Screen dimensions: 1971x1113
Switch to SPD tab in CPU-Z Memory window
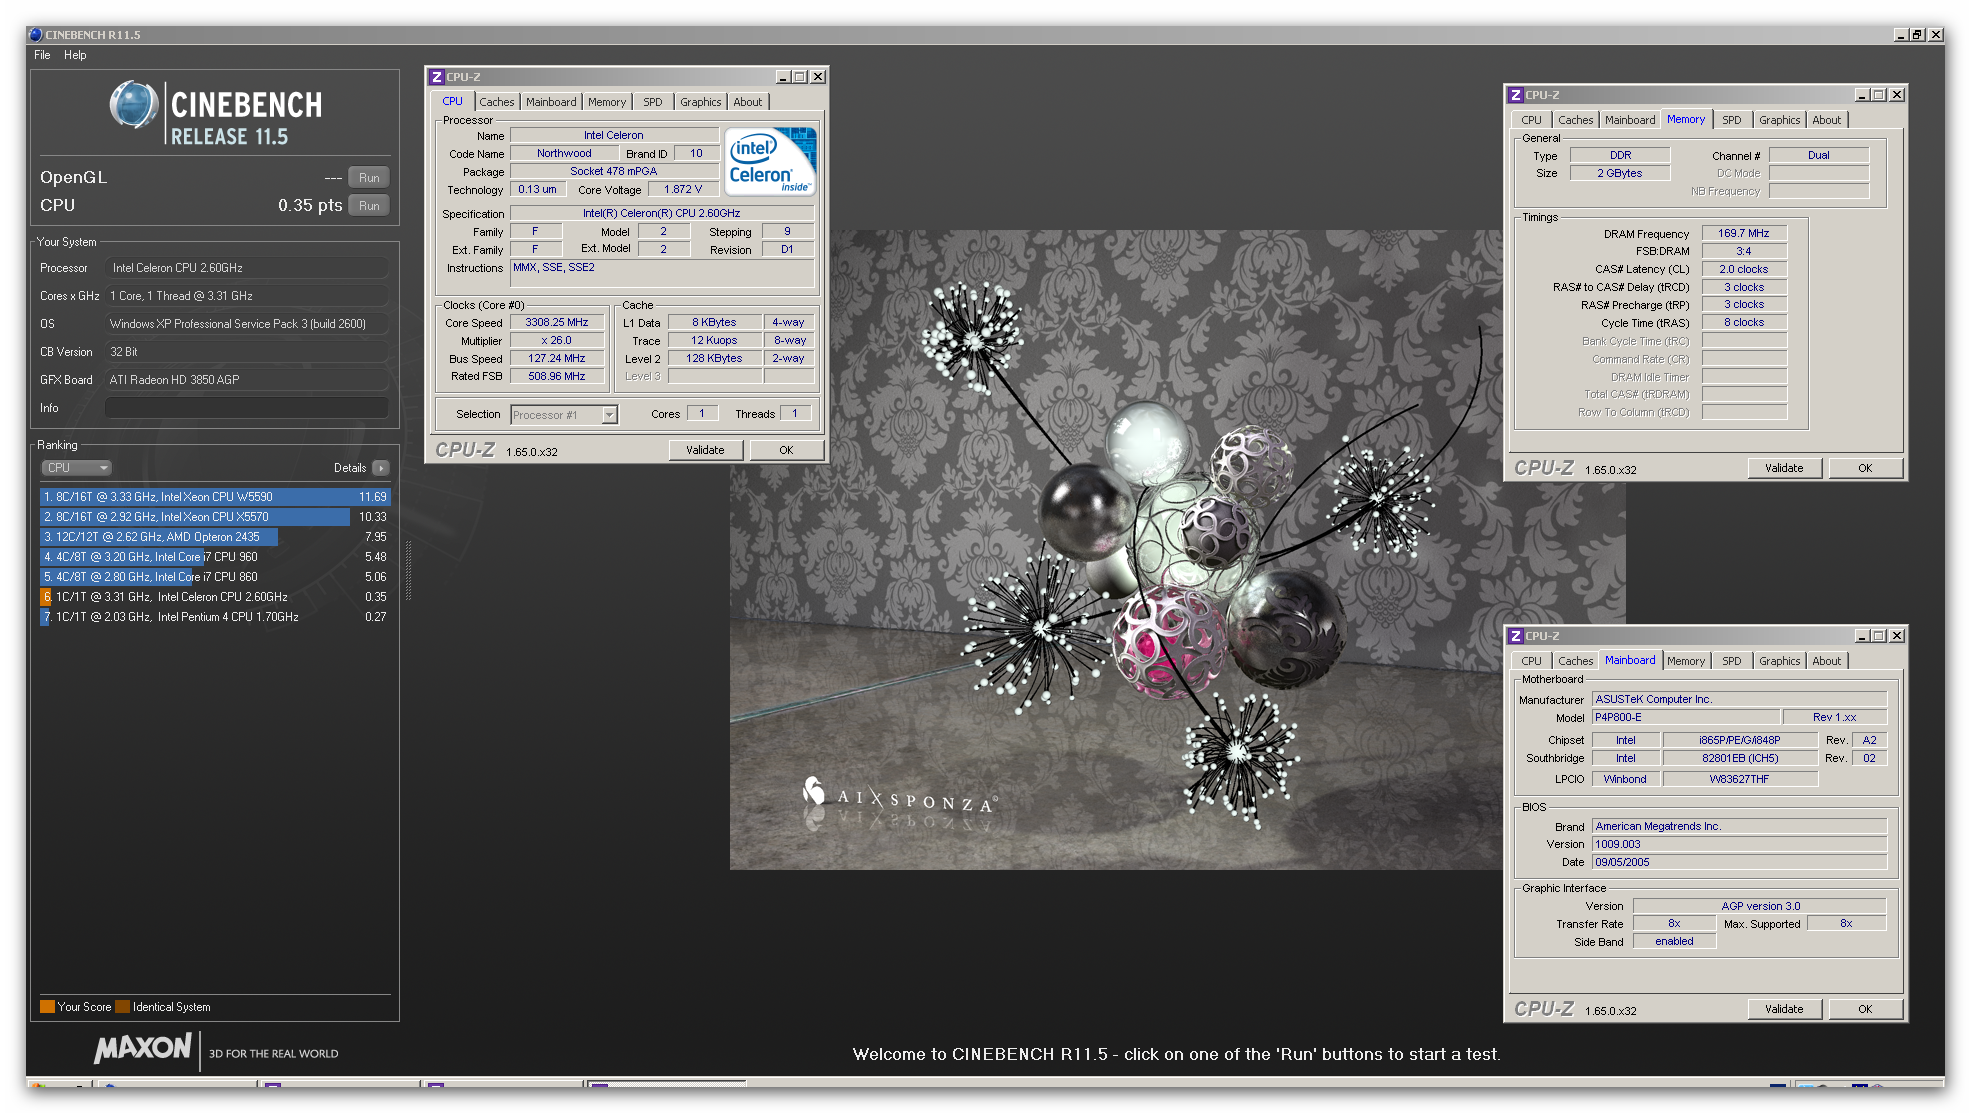coord(1732,120)
